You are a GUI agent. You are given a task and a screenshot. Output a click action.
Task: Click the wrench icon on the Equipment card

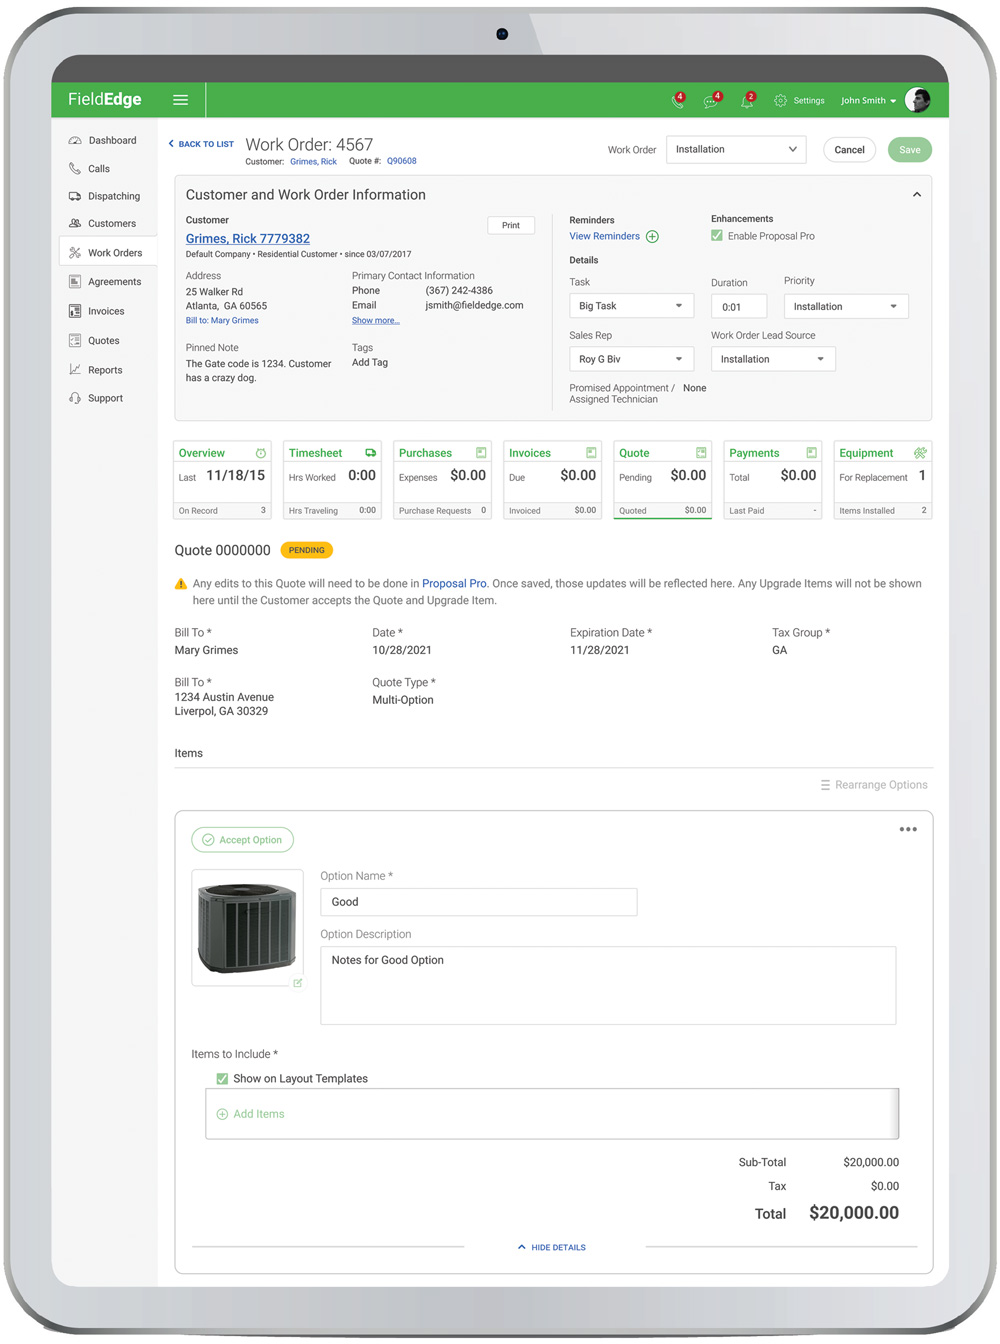coord(920,453)
